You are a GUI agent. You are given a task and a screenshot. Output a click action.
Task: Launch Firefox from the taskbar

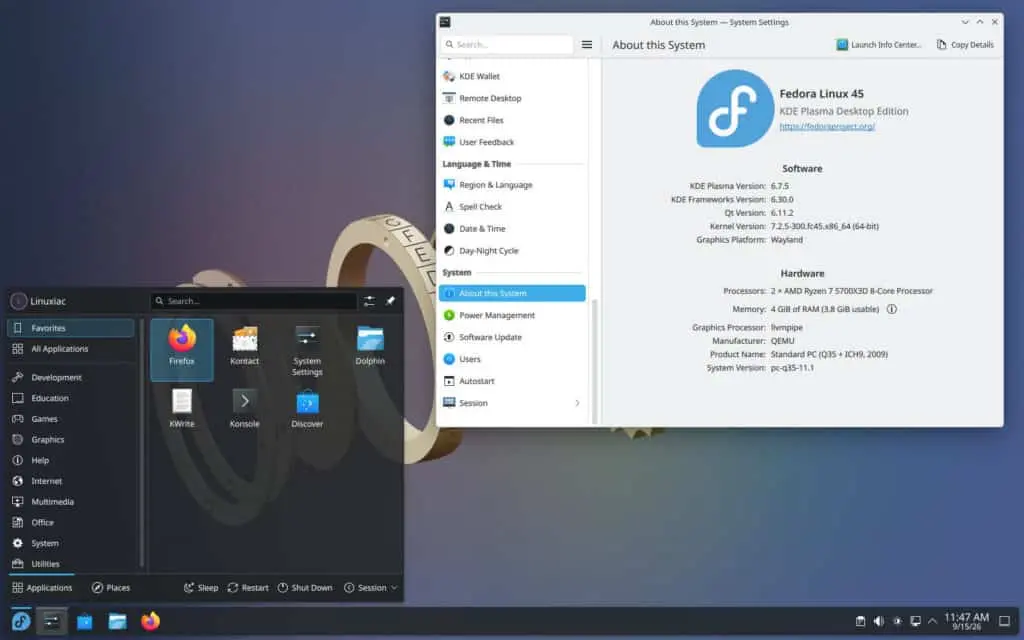coord(150,621)
